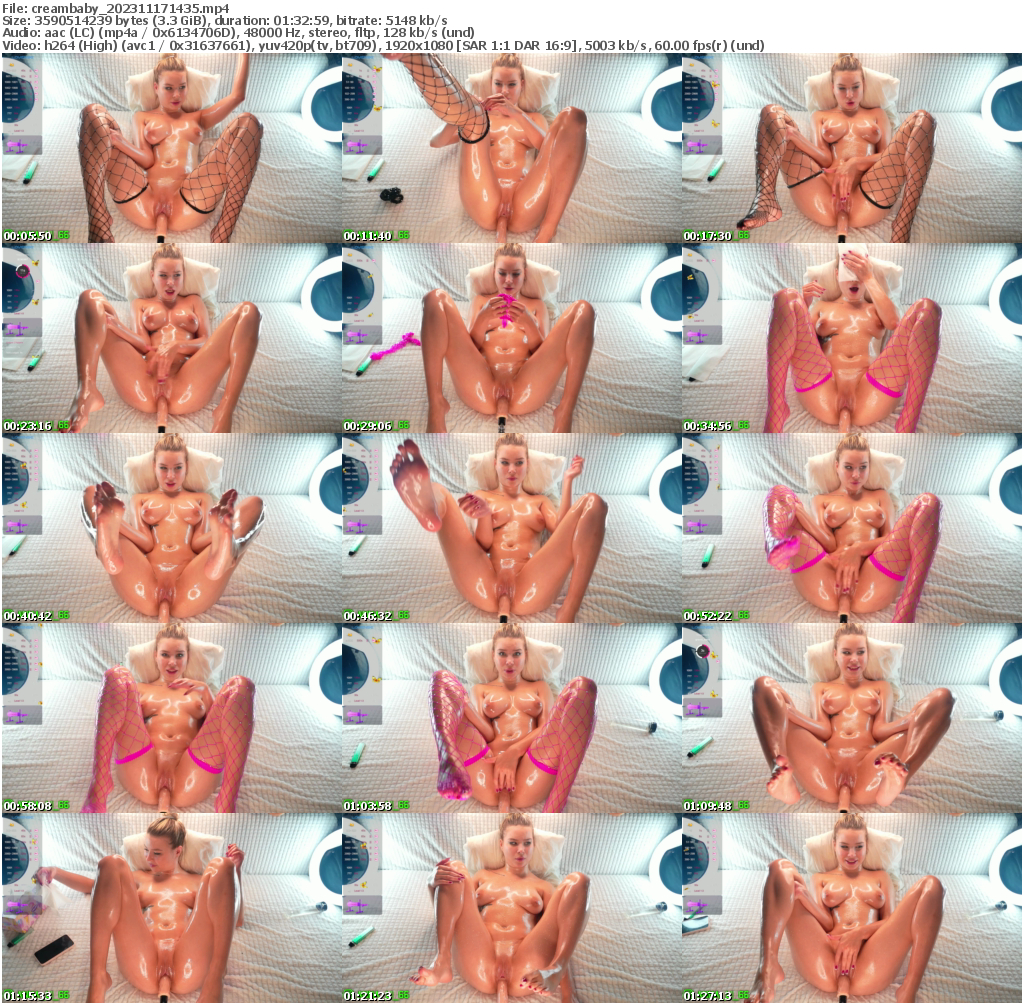Open the thumbnail at timestamp 00:05:50
This screenshot has height=1003, width=1024.
point(170,145)
